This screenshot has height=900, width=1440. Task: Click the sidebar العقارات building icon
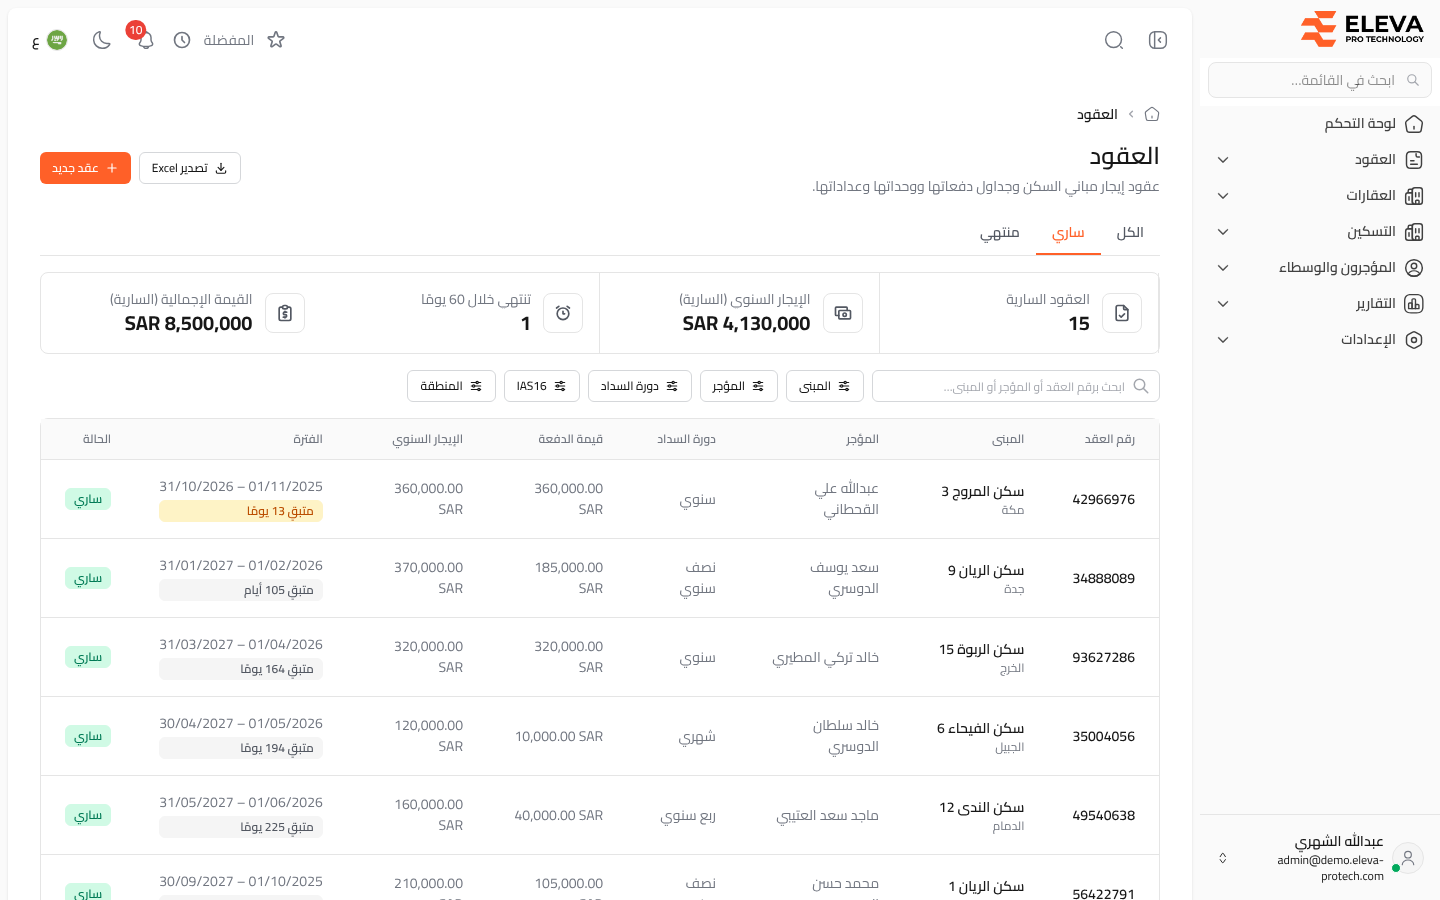(1414, 196)
